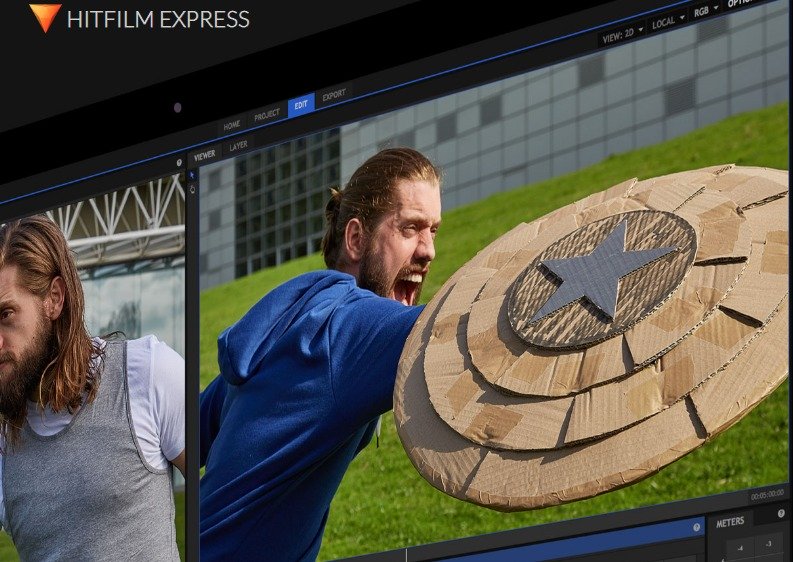Viewport: 793px width, 562px height.
Task: Click the 00:05:00:00 timecode readout
Action: point(767,494)
